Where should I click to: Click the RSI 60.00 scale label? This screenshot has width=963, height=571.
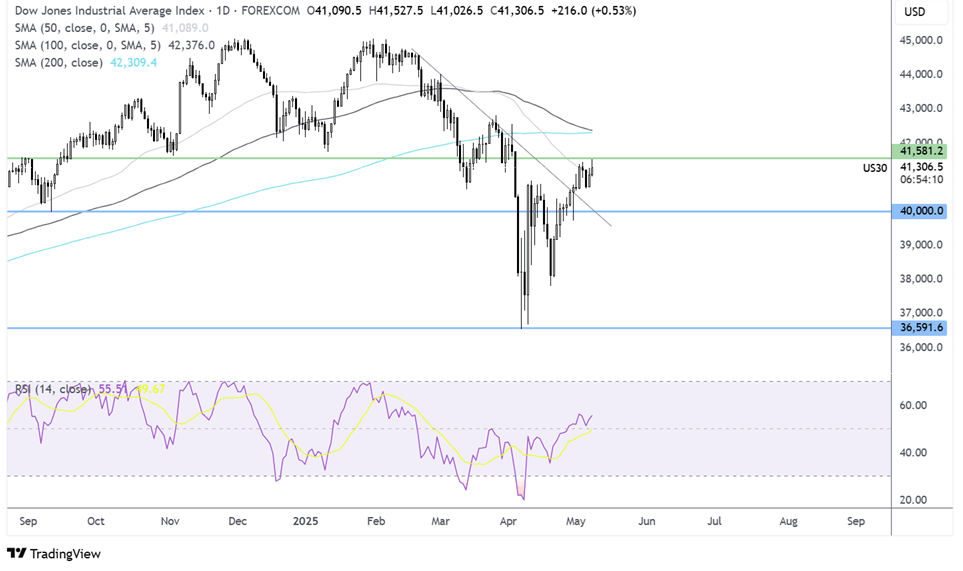913,405
